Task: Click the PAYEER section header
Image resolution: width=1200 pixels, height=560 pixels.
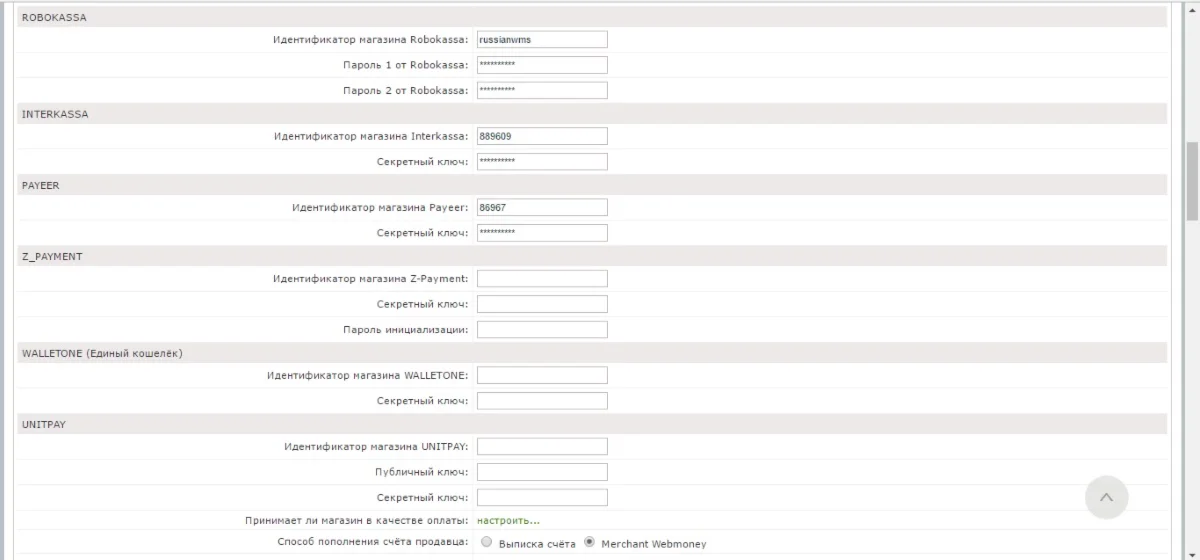Action: 592,185
